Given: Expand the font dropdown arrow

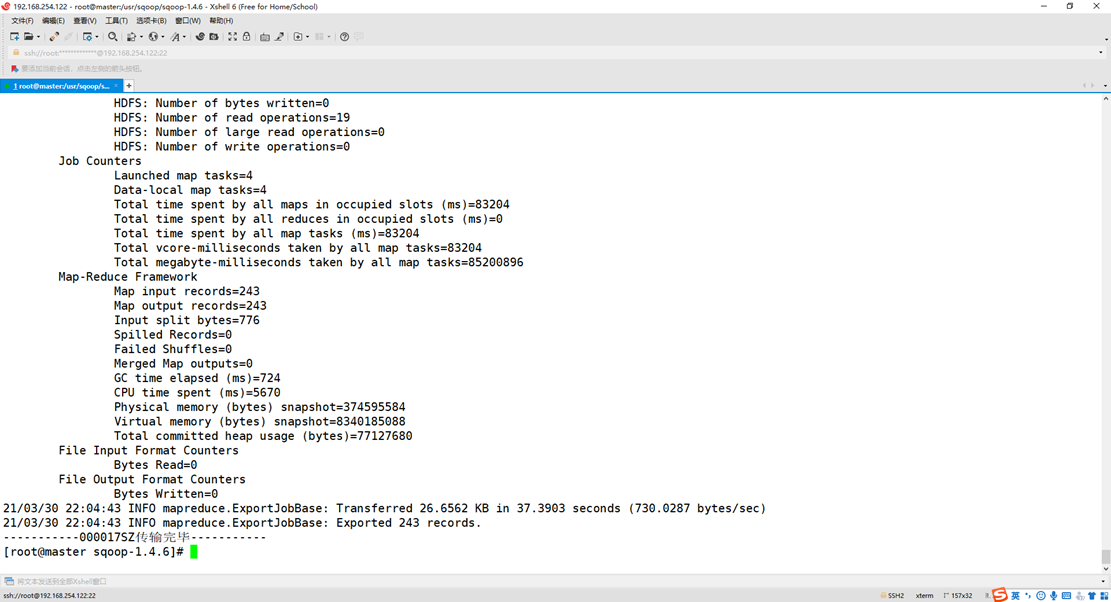Looking at the screenshot, I should (x=184, y=37).
